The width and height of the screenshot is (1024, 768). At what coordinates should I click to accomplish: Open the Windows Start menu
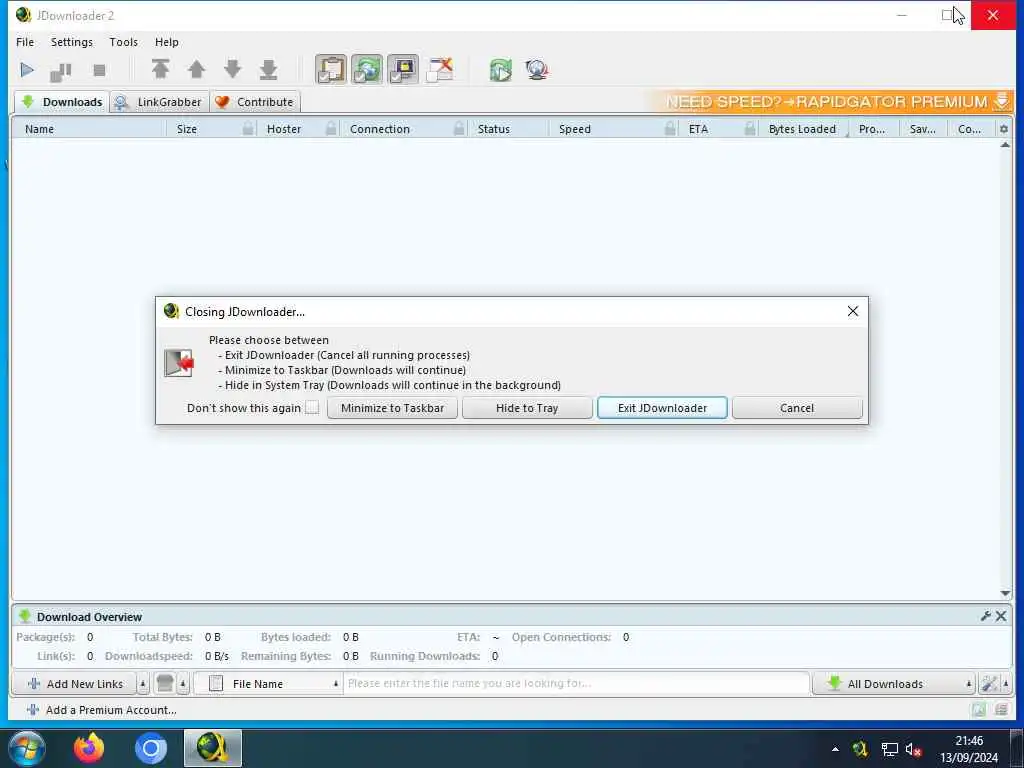(26, 748)
